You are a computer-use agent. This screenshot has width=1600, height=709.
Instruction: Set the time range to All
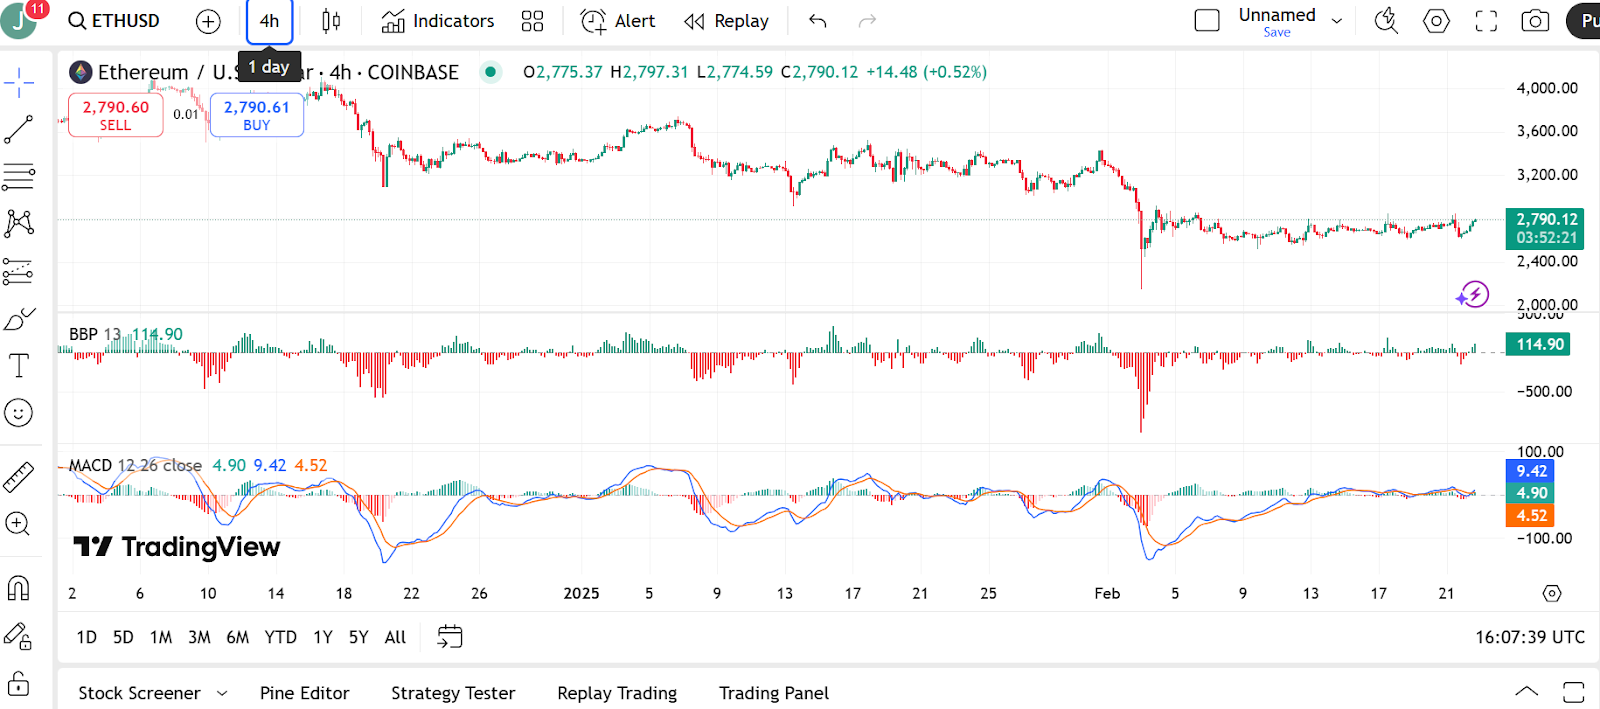coord(396,637)
